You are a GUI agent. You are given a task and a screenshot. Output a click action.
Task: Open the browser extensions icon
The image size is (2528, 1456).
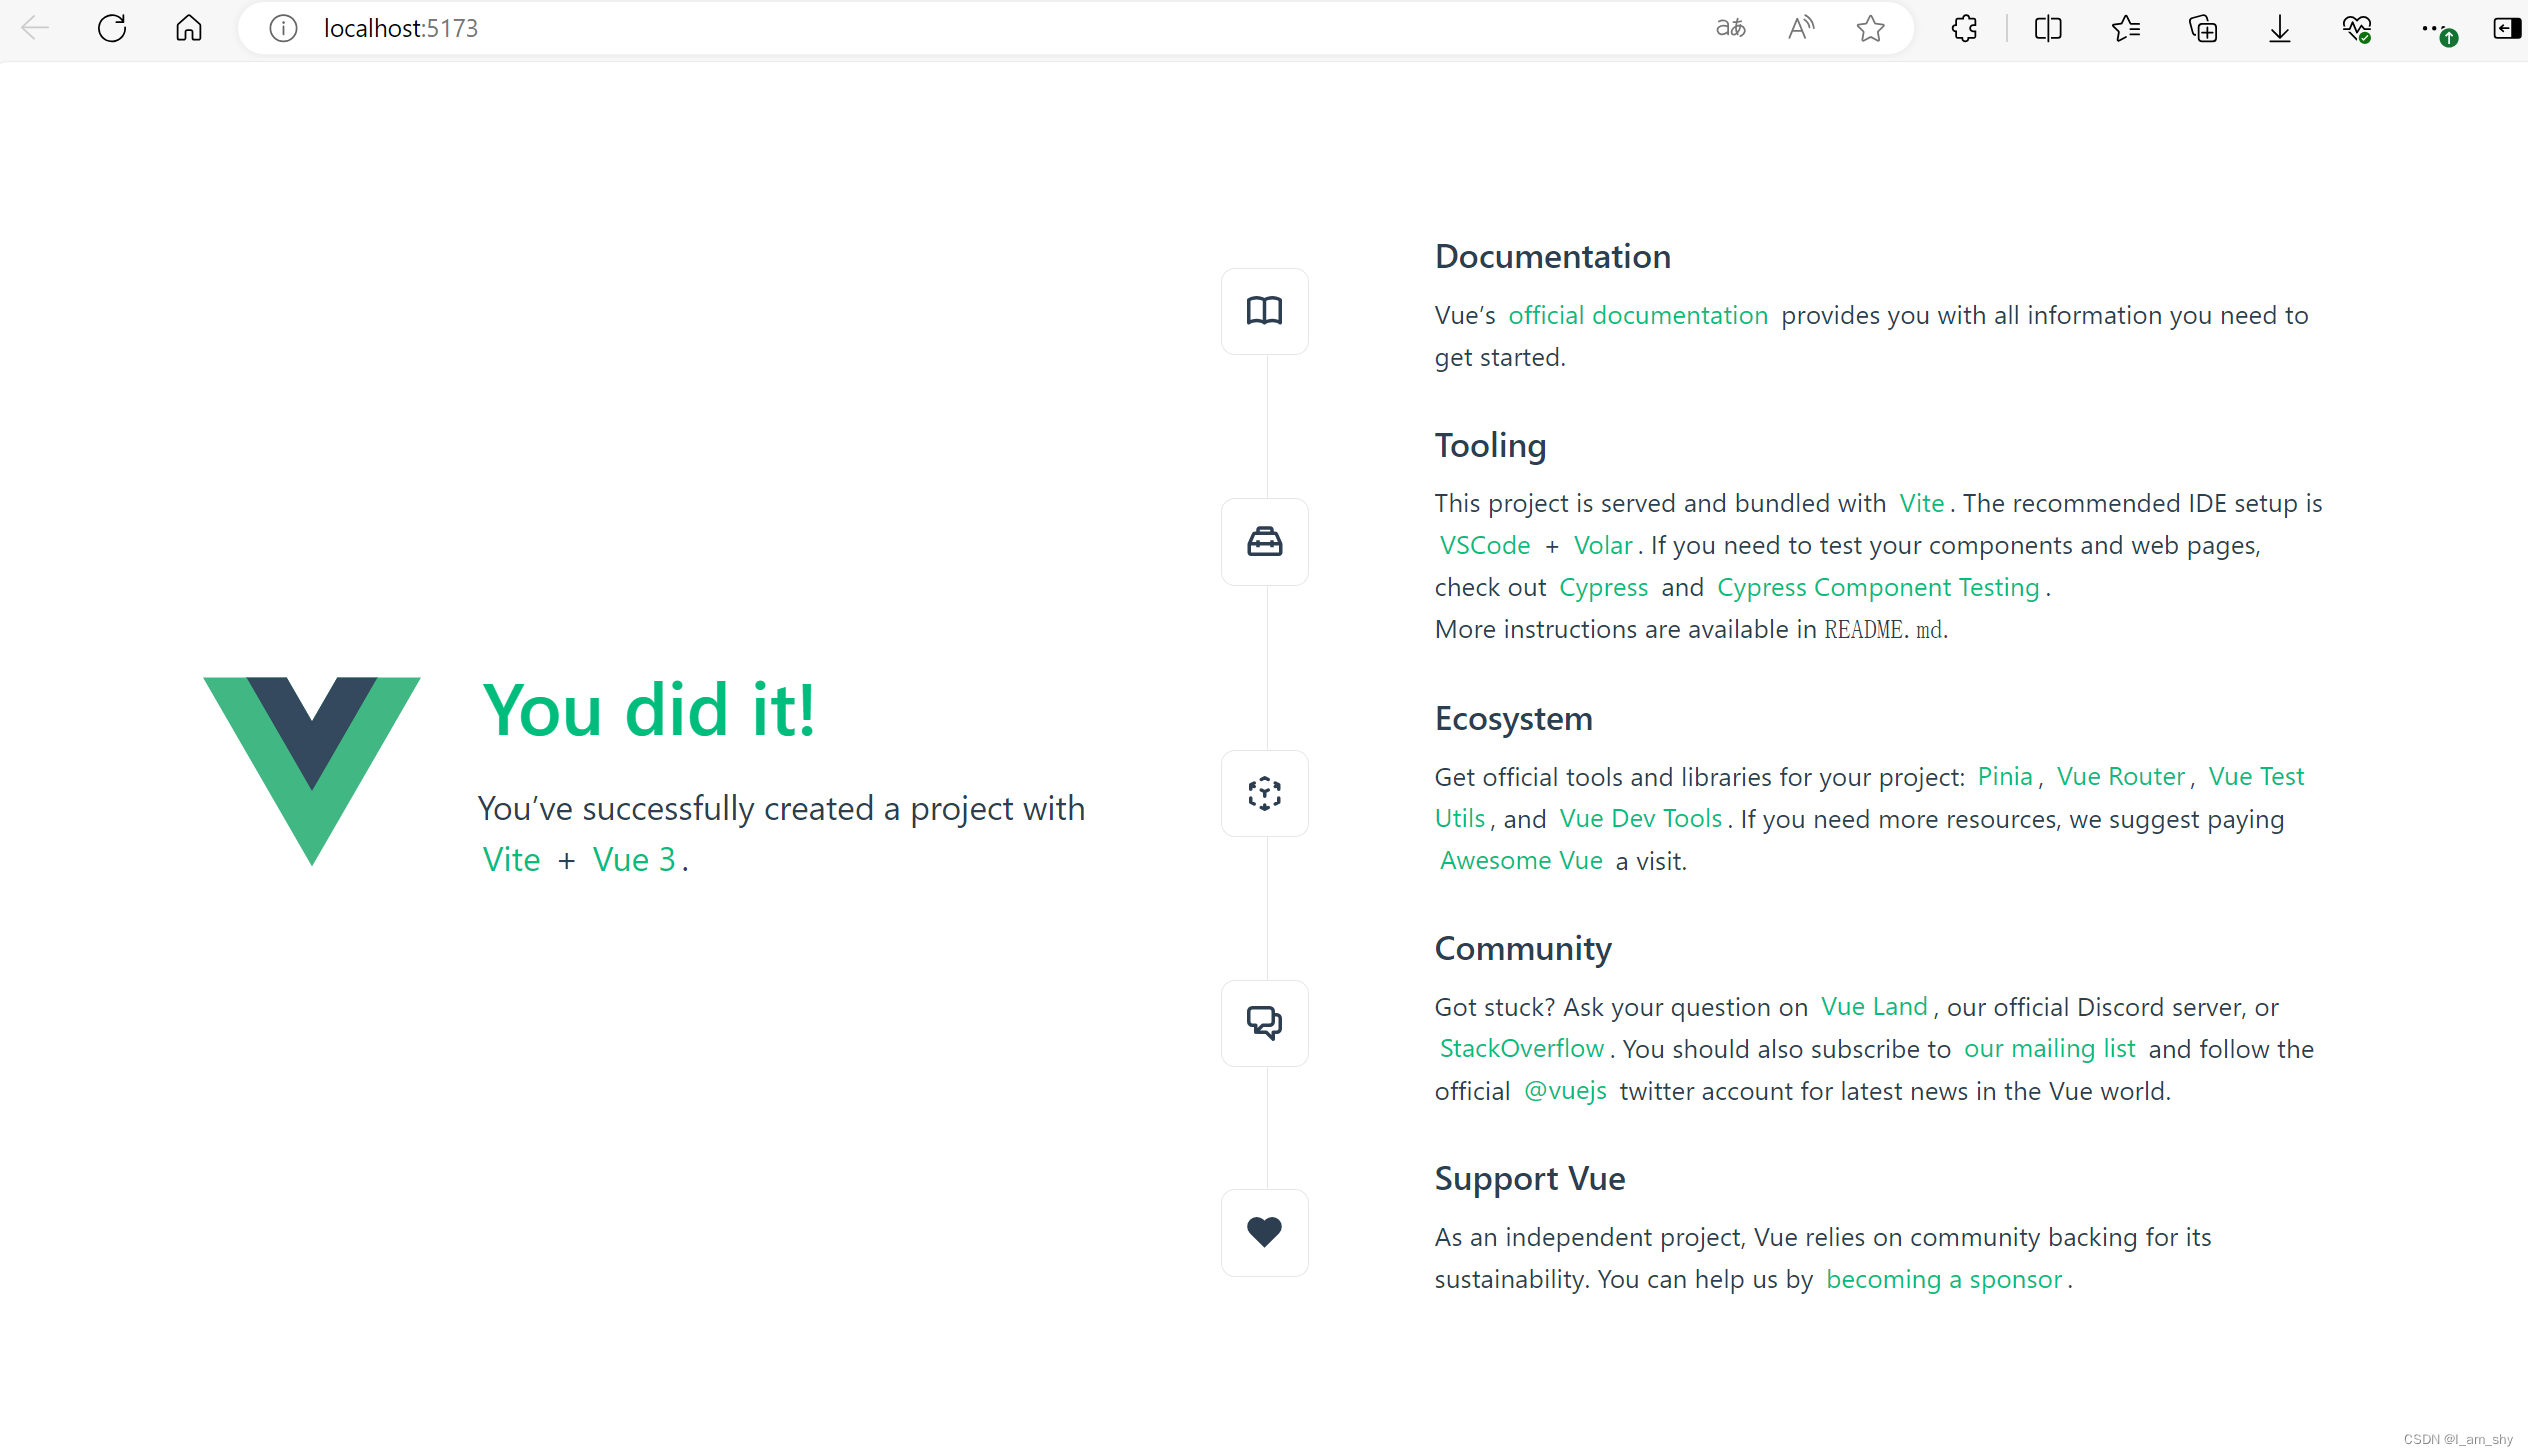coord(1964,28)
